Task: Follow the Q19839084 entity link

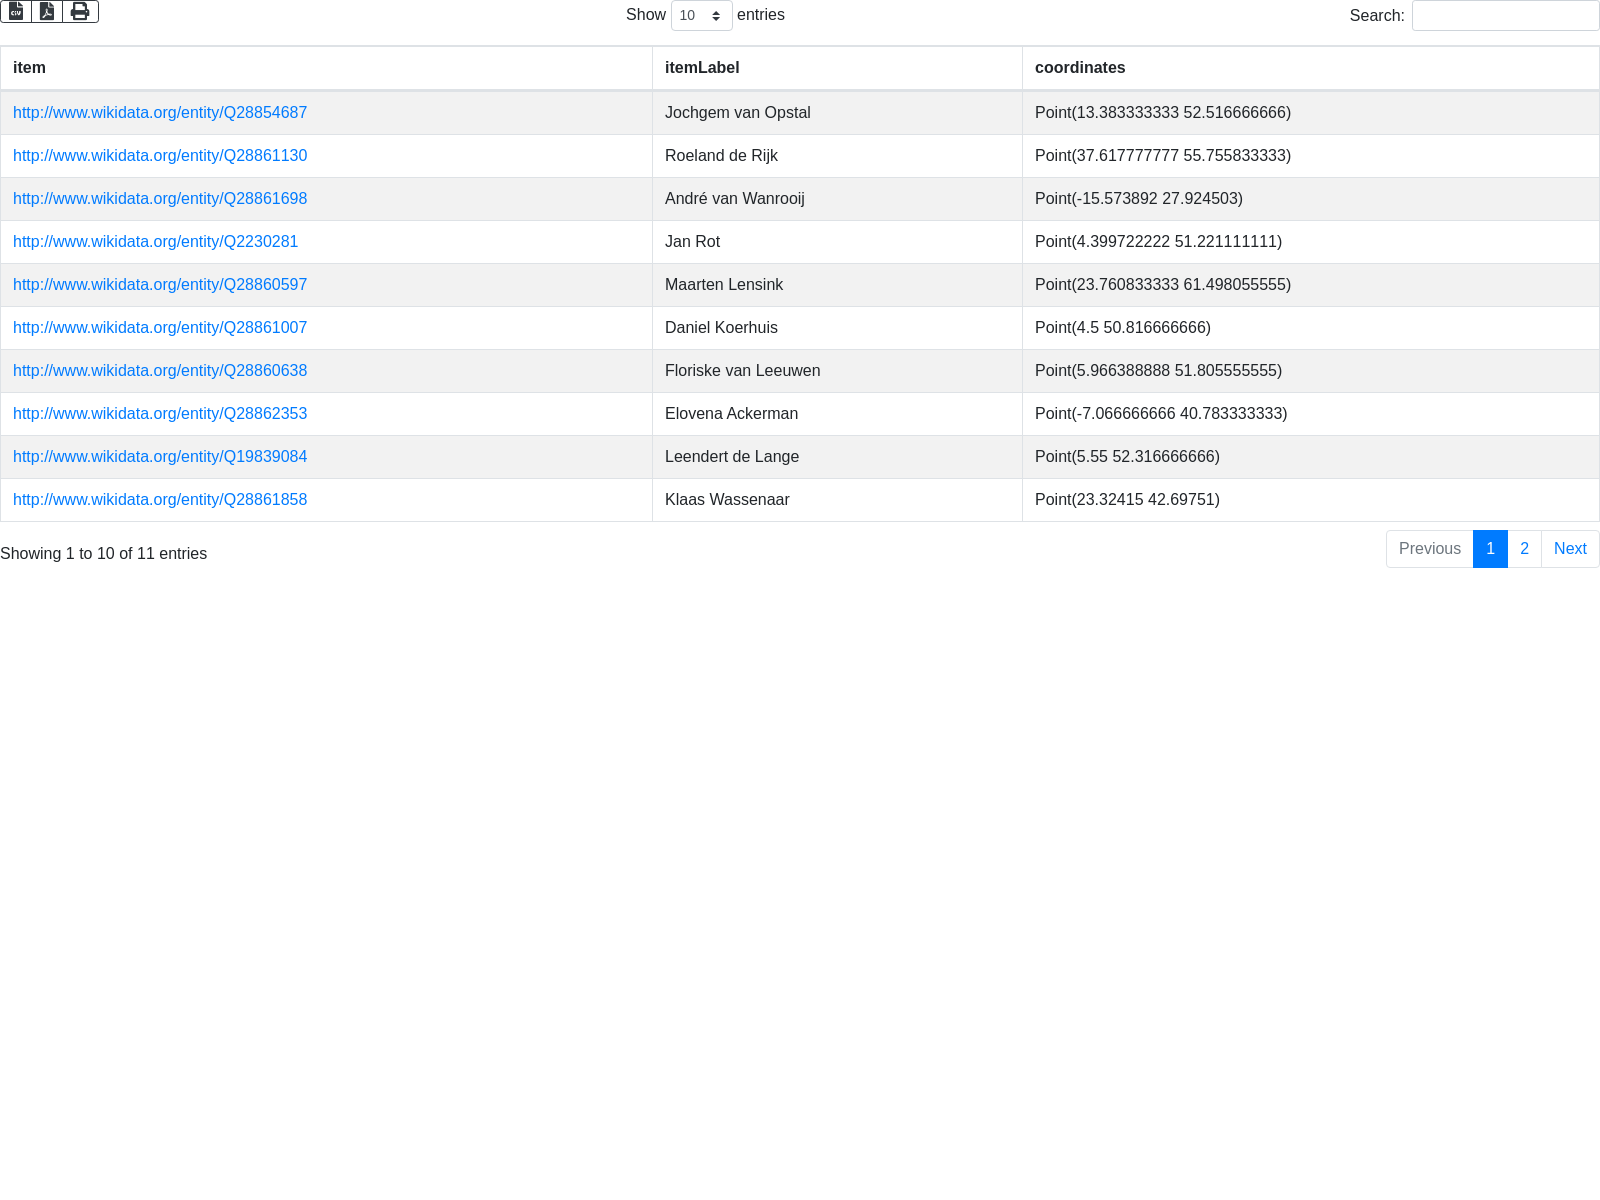Action: [160, 457]
